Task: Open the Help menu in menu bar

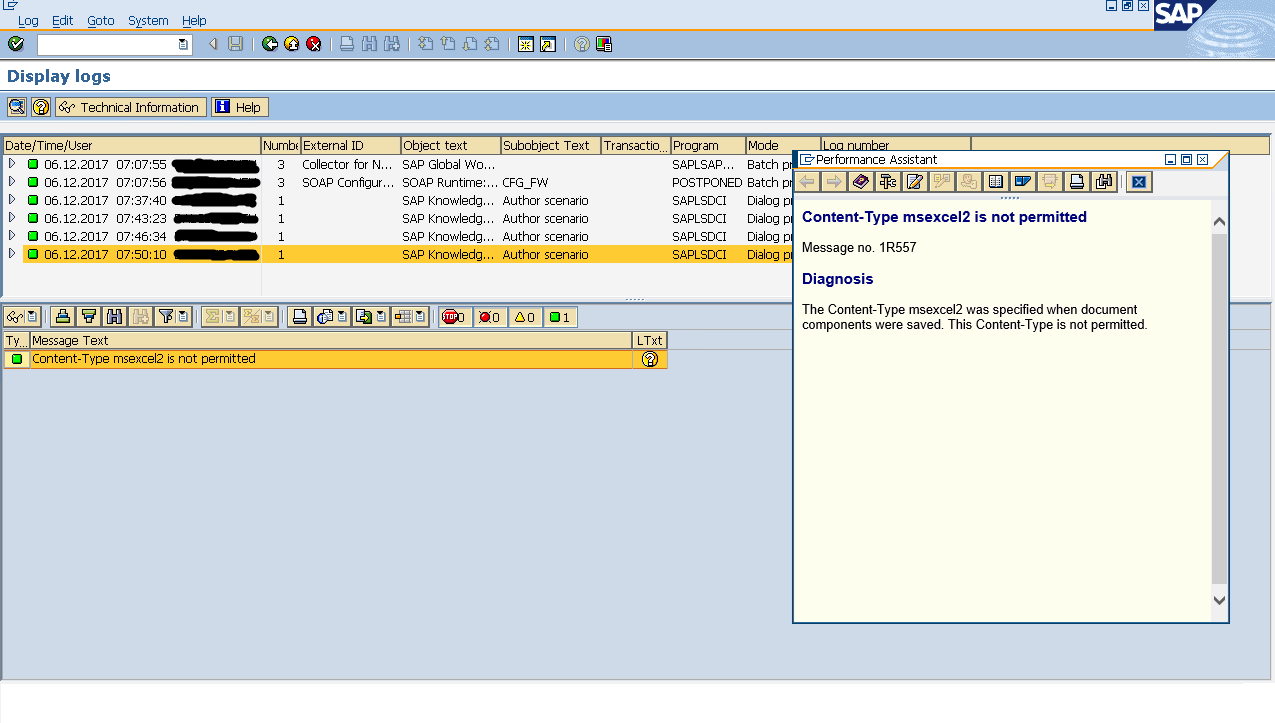Action: 194,20
